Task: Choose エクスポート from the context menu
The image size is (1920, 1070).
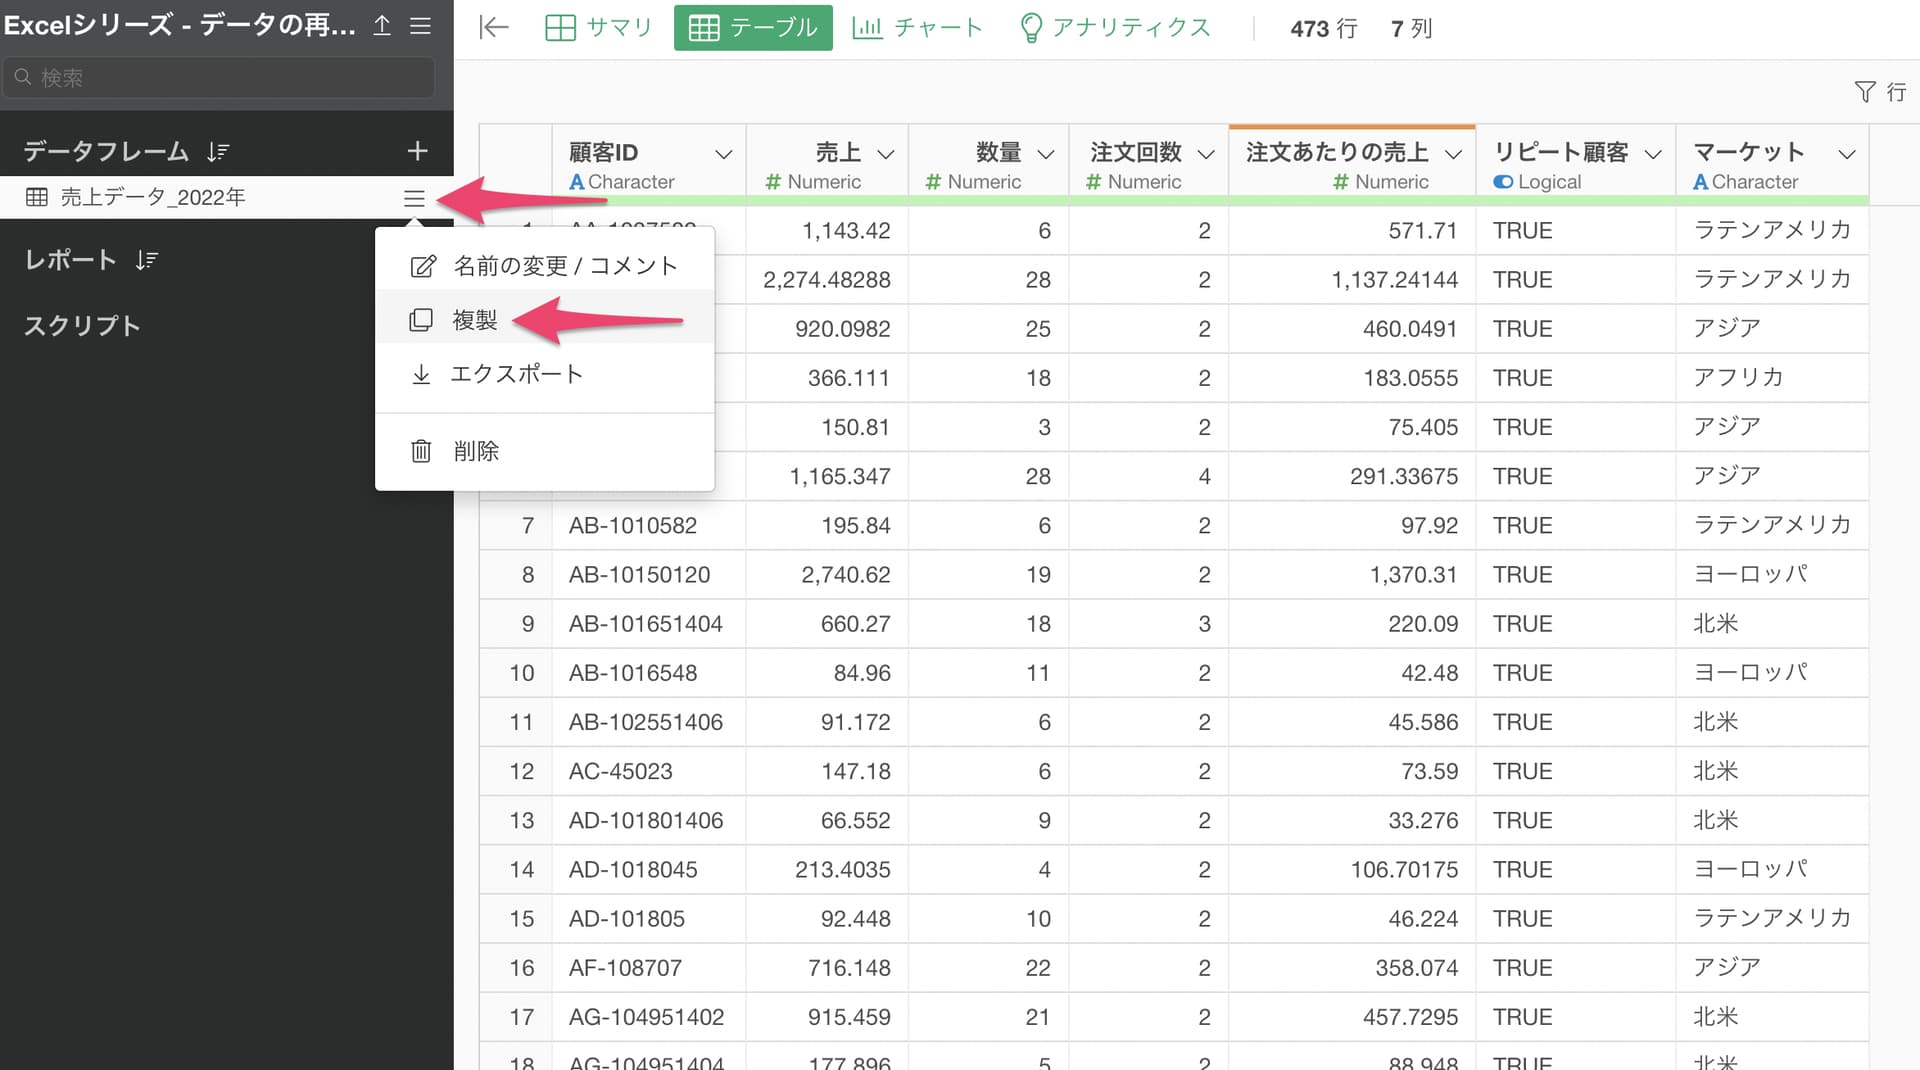Action: (x=545, y=374)
